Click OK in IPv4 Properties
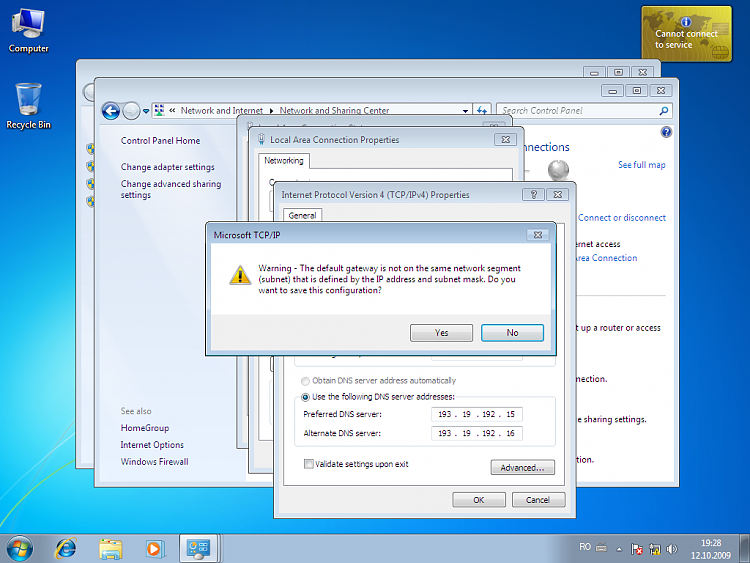The height and width of the screenshot is (563, 750). tap(479, 500)
